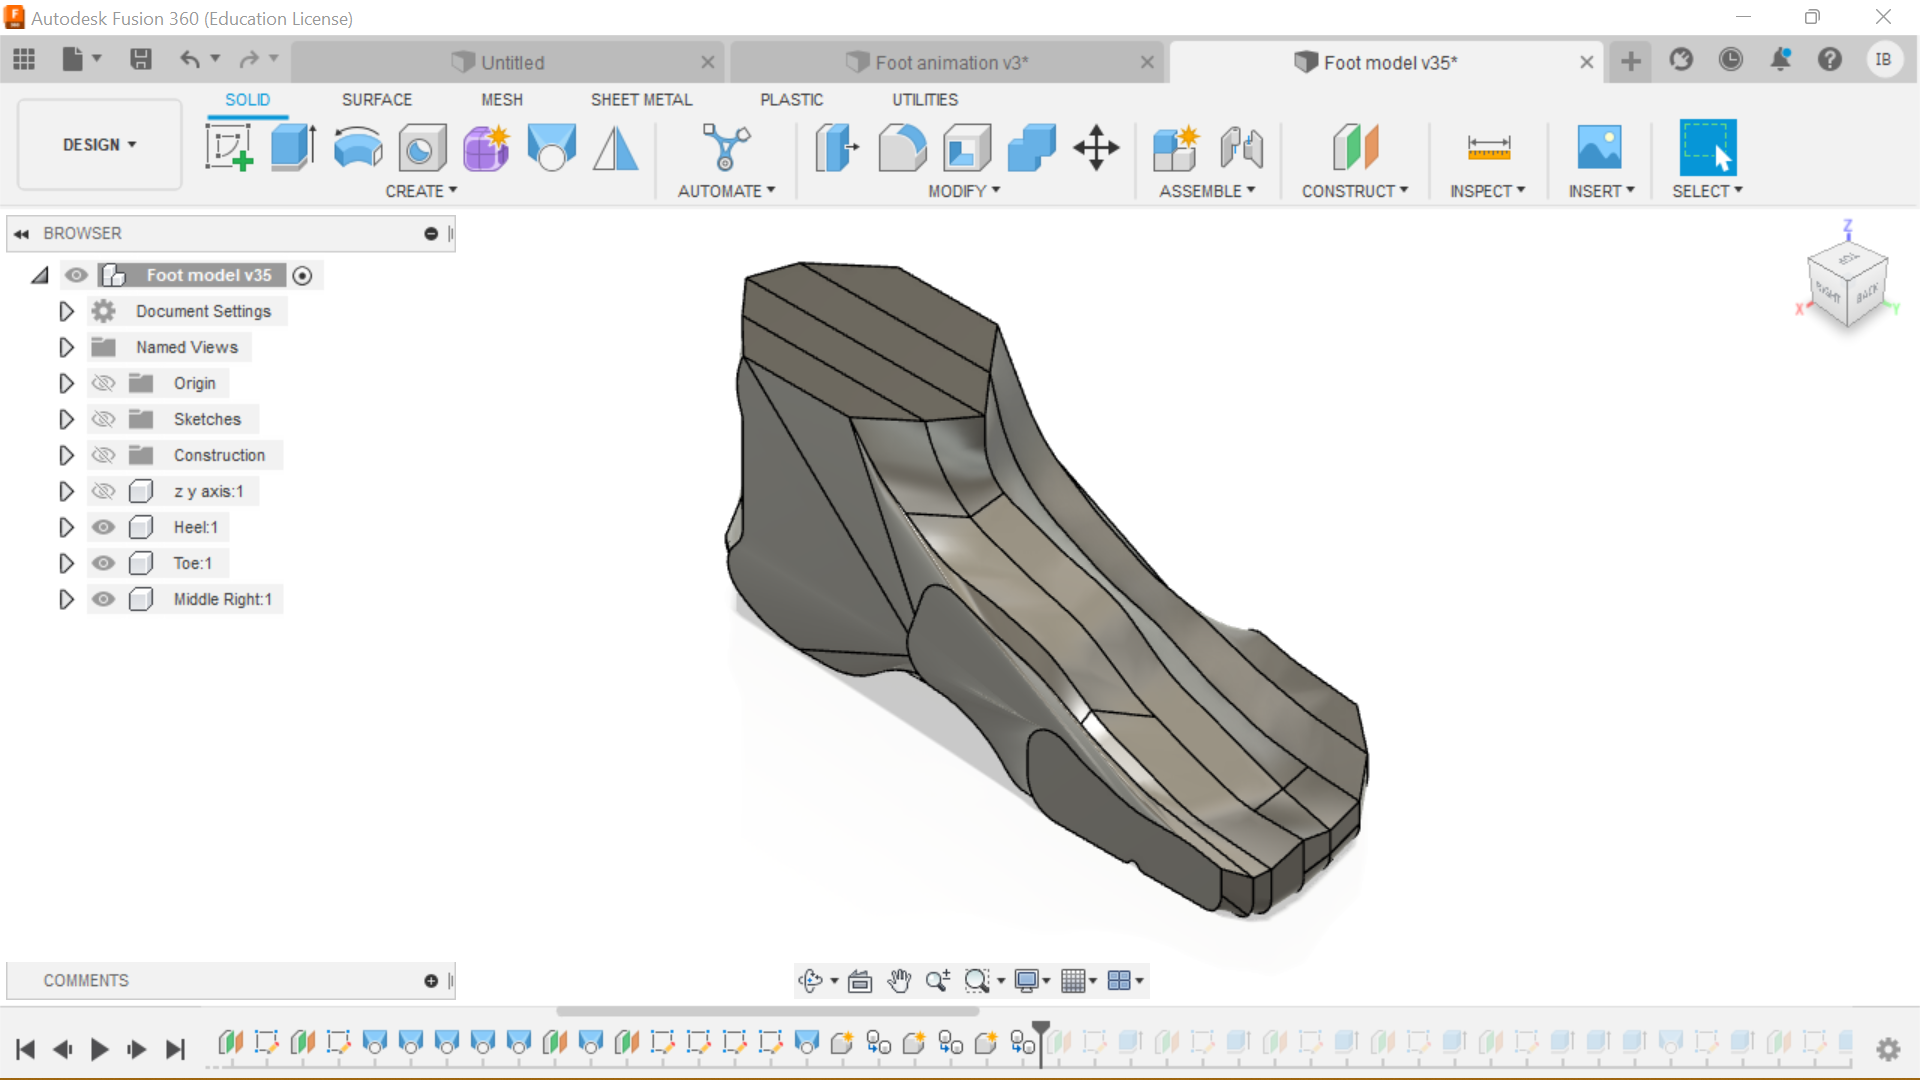The image size is (1920, 1080).
Task: Click the Save icon in the title toolbar
Action: coord(141,60)
